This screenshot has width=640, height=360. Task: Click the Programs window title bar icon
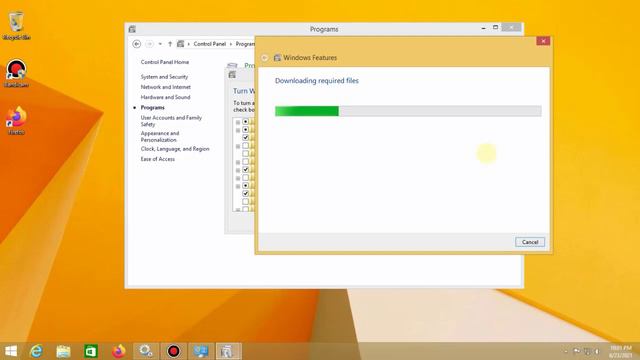132,29
